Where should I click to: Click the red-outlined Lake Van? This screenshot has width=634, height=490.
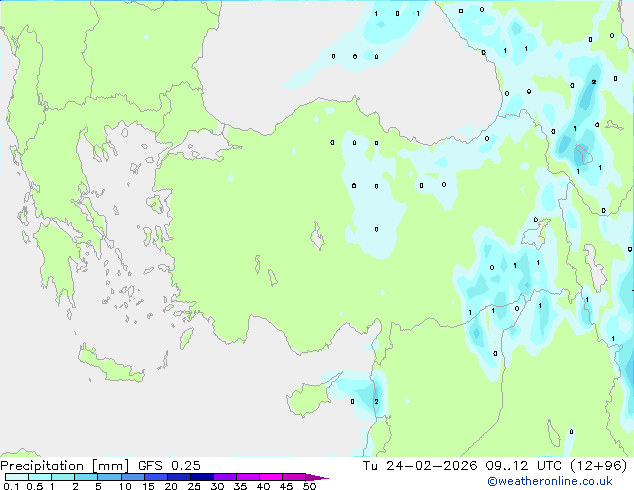pos(582,154)
